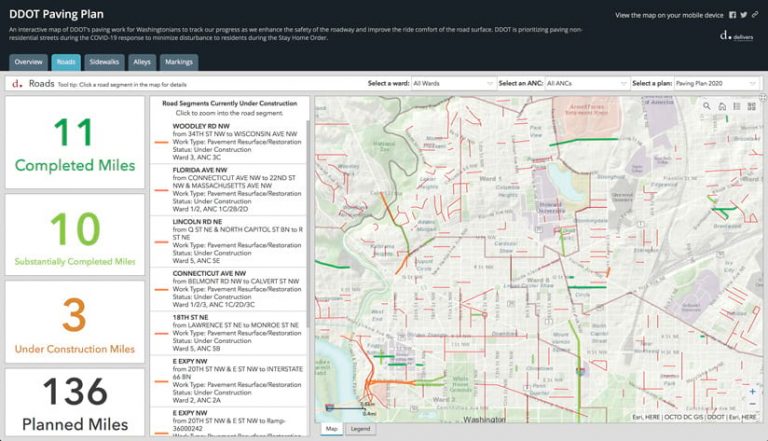
Task: Open the Select a ward dropdown
Action: [x=453, y=83]
